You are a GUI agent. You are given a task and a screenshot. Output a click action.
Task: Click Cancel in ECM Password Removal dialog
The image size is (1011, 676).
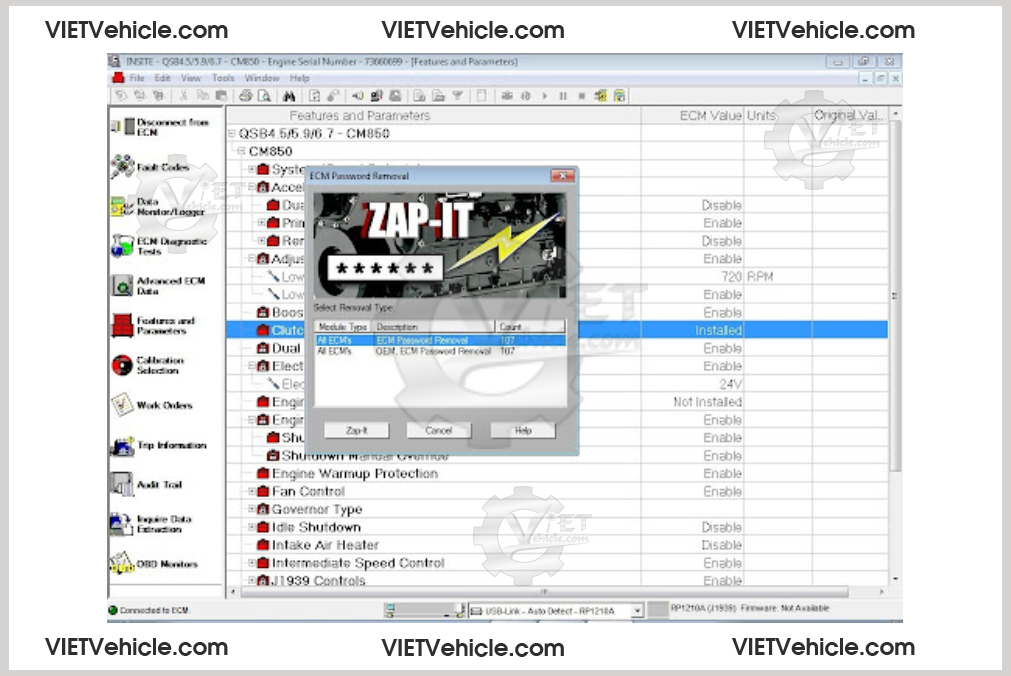(439, 430)
